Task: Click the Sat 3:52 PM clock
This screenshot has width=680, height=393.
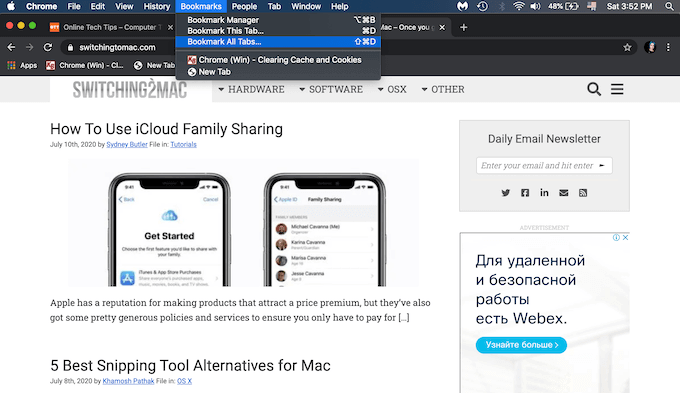Action: click(x=629, y=6)
